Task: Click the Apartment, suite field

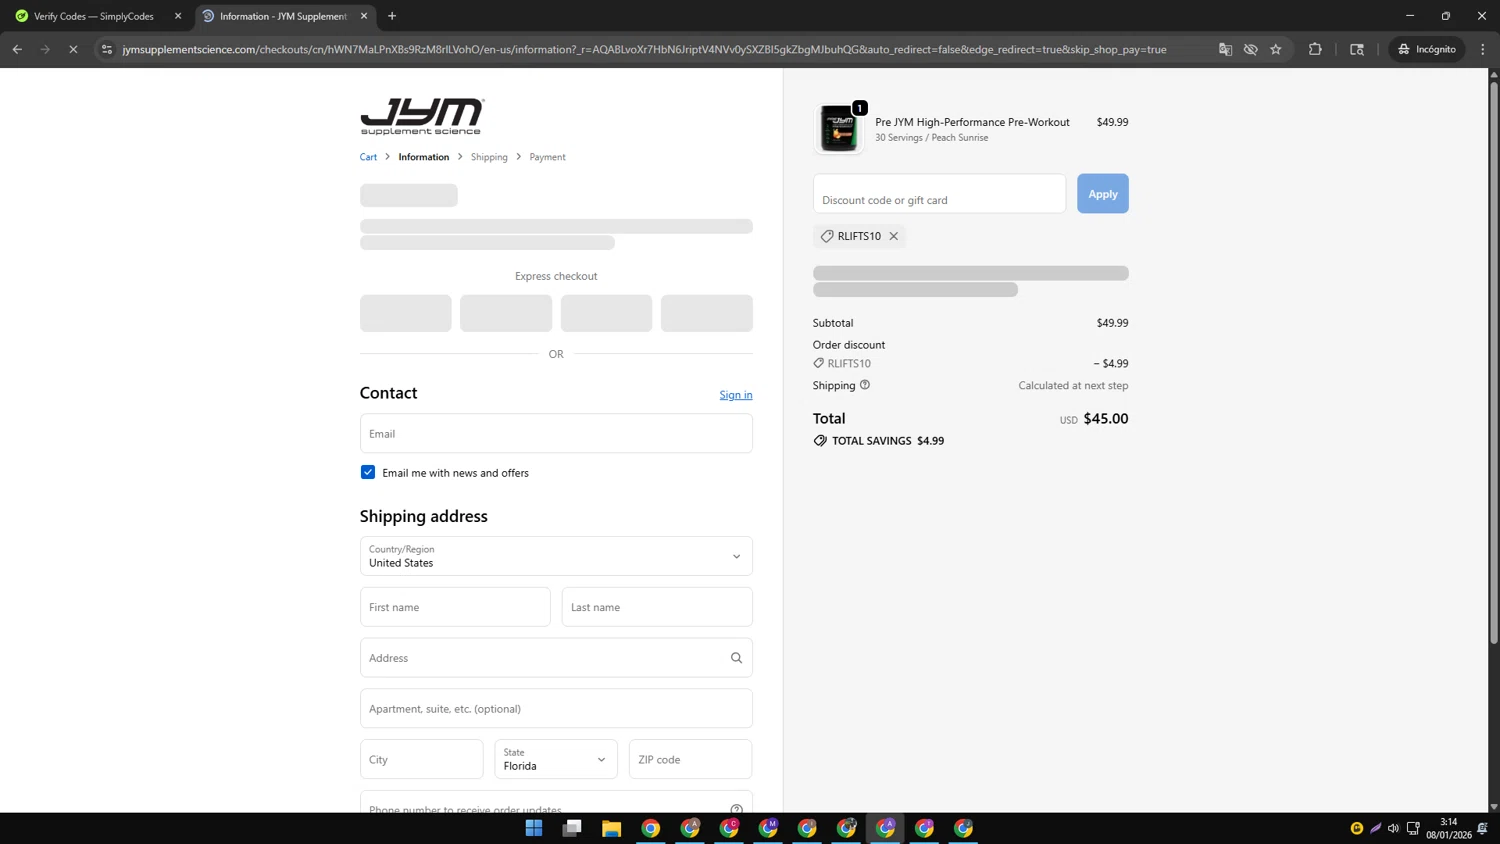Action: coord(556,709)
